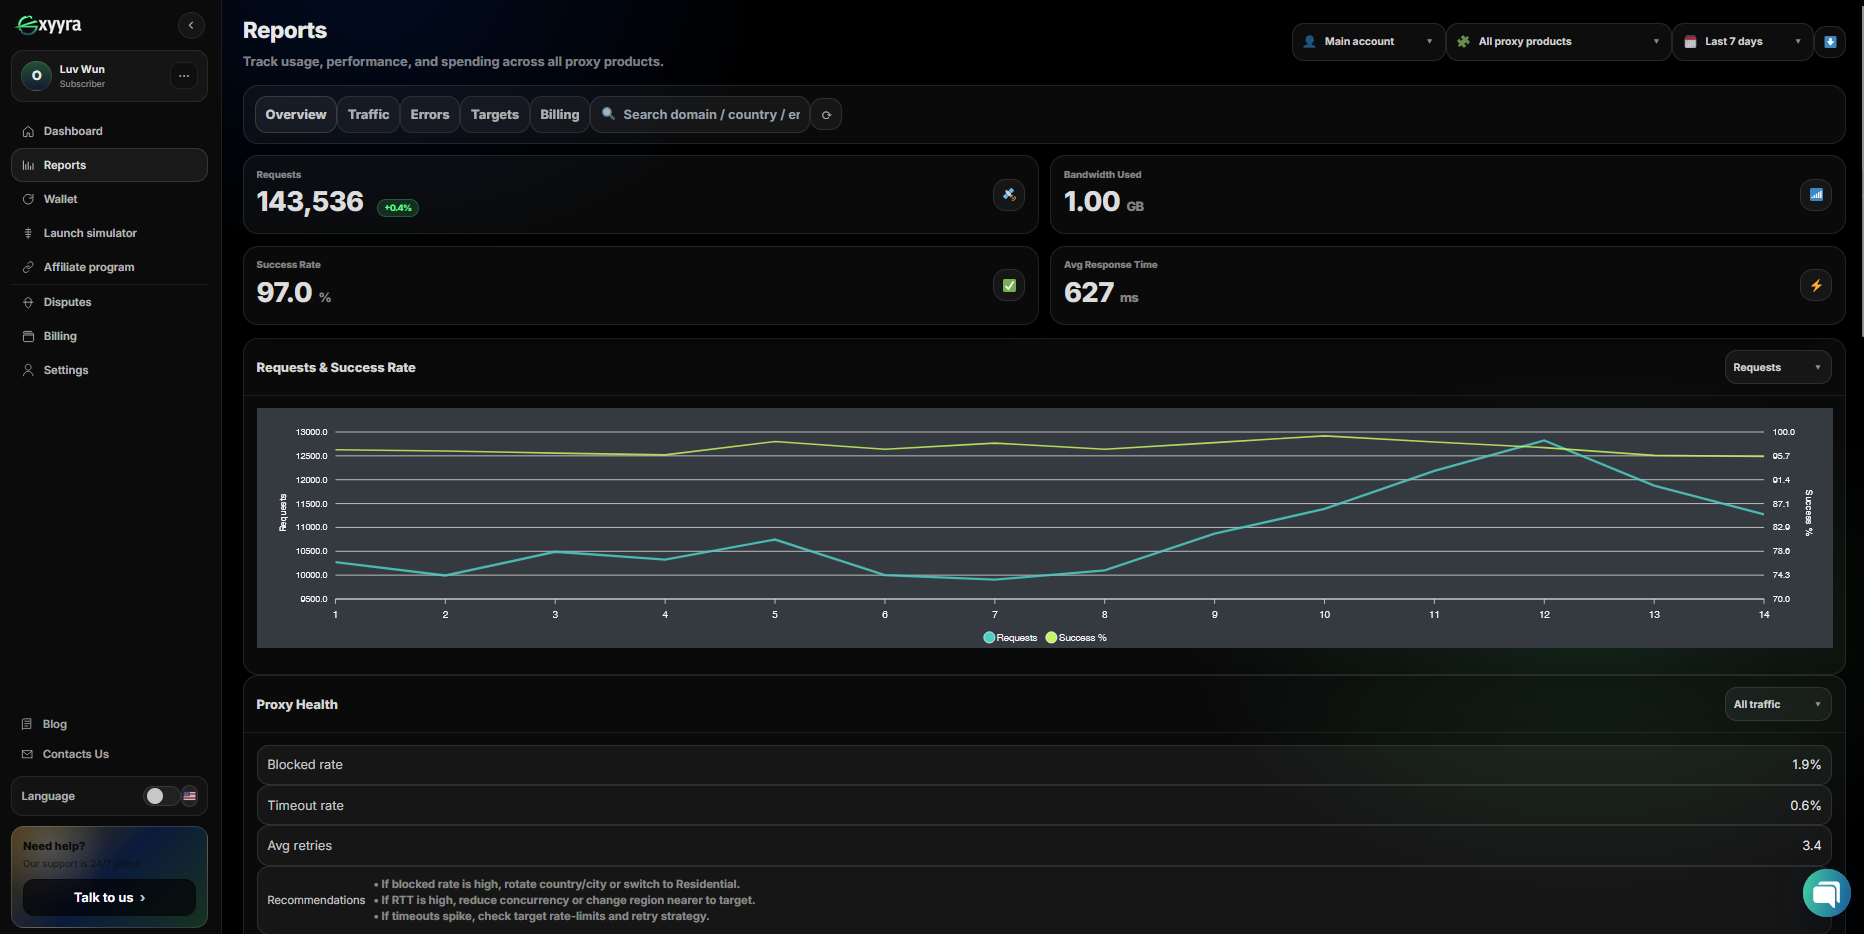This screenshot has width=1864, height=934.
Task: Open the live chat bubble
Action: [x=1826, y=892]
